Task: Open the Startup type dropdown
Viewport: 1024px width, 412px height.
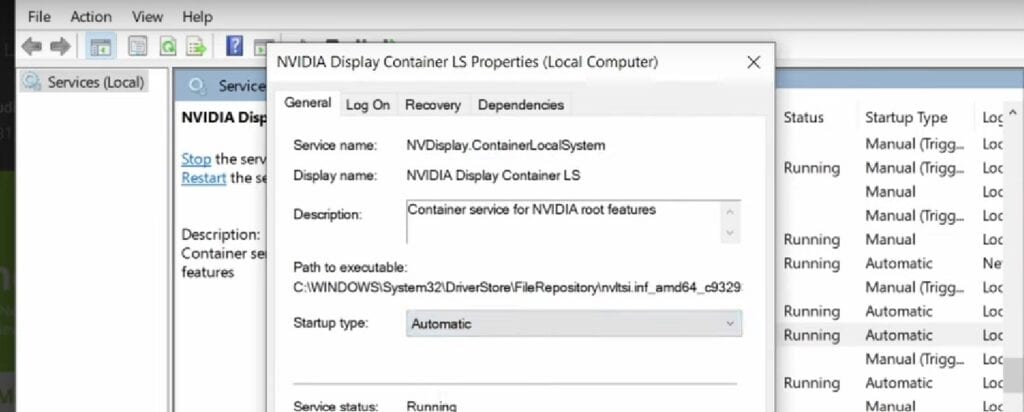Action: 574,323
